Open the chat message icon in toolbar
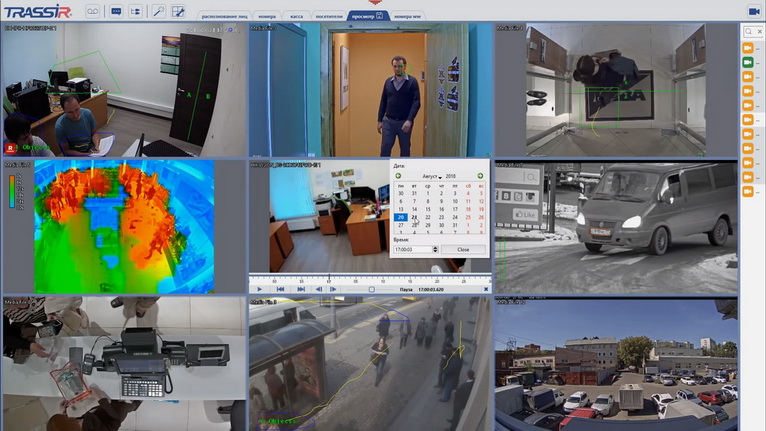Image resolution: width=766 pixels, height=431 pixels. click(x=116, y=11)
